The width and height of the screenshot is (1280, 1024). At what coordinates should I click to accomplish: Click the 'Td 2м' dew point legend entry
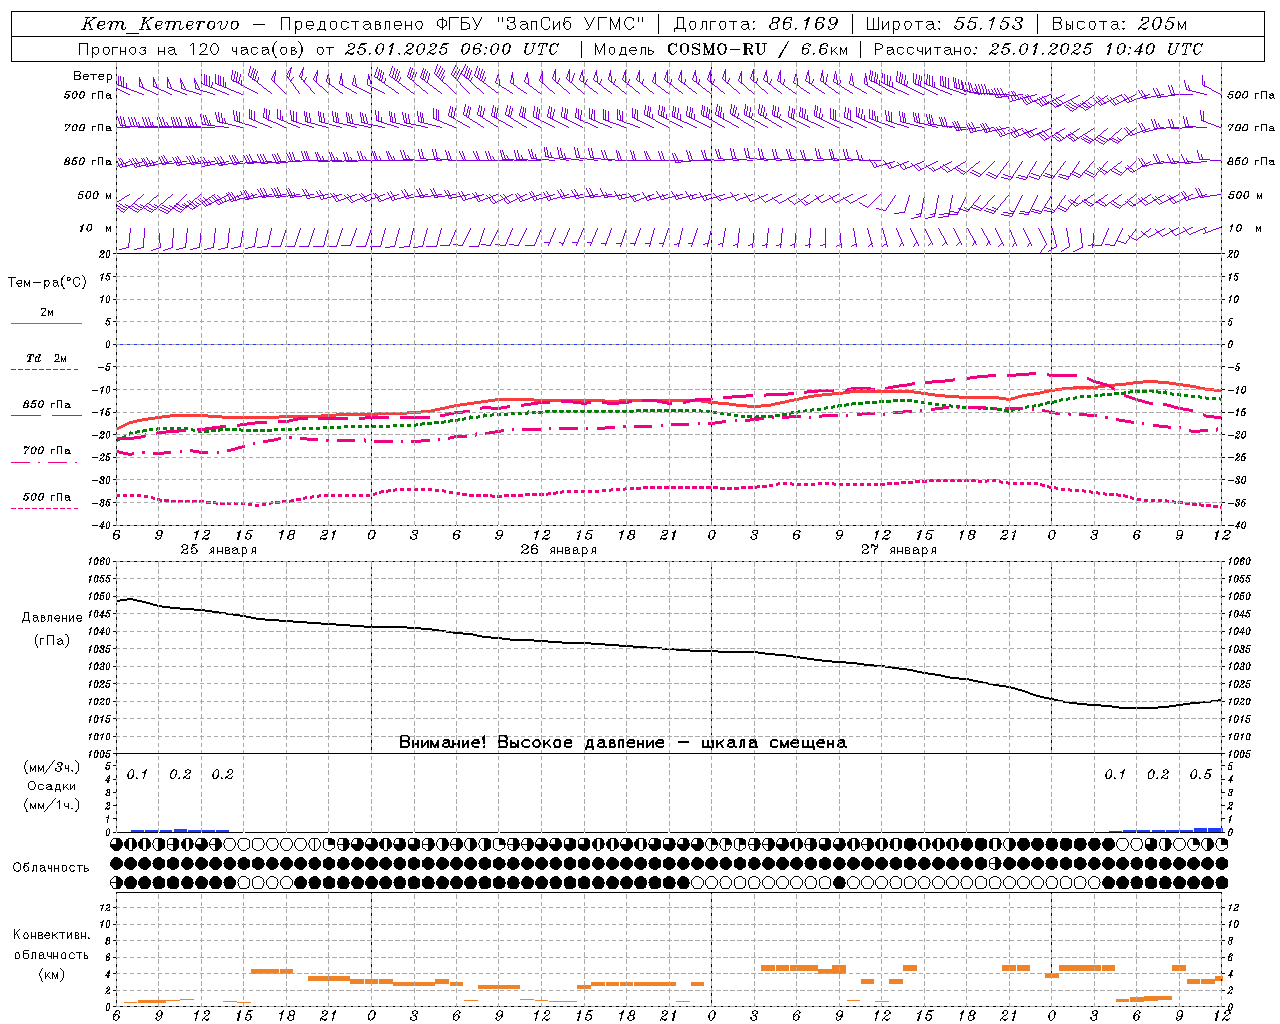tap(47, 358)
